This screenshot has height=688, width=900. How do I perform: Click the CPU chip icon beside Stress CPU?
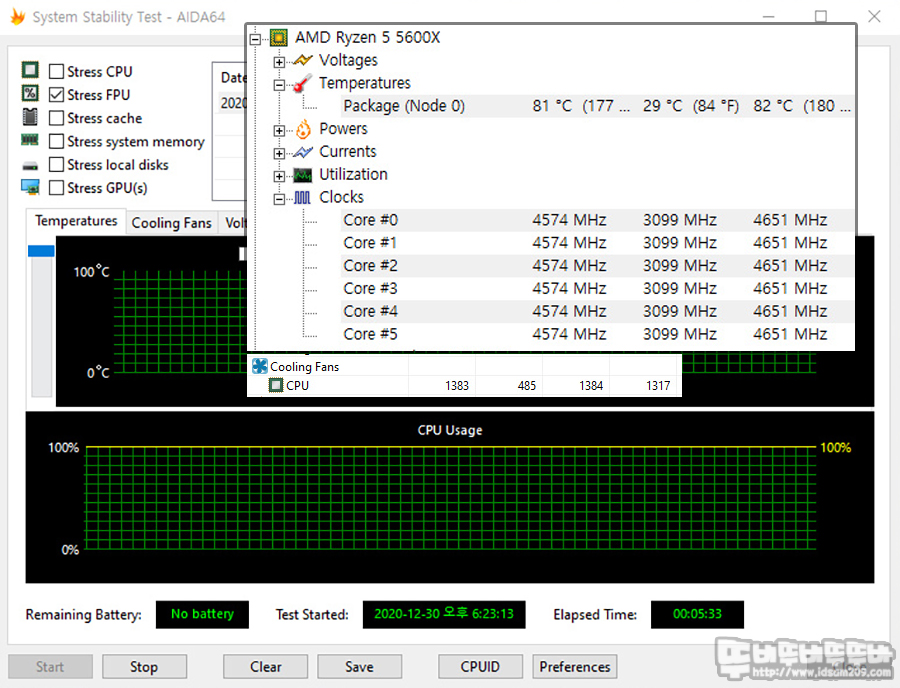30,71
